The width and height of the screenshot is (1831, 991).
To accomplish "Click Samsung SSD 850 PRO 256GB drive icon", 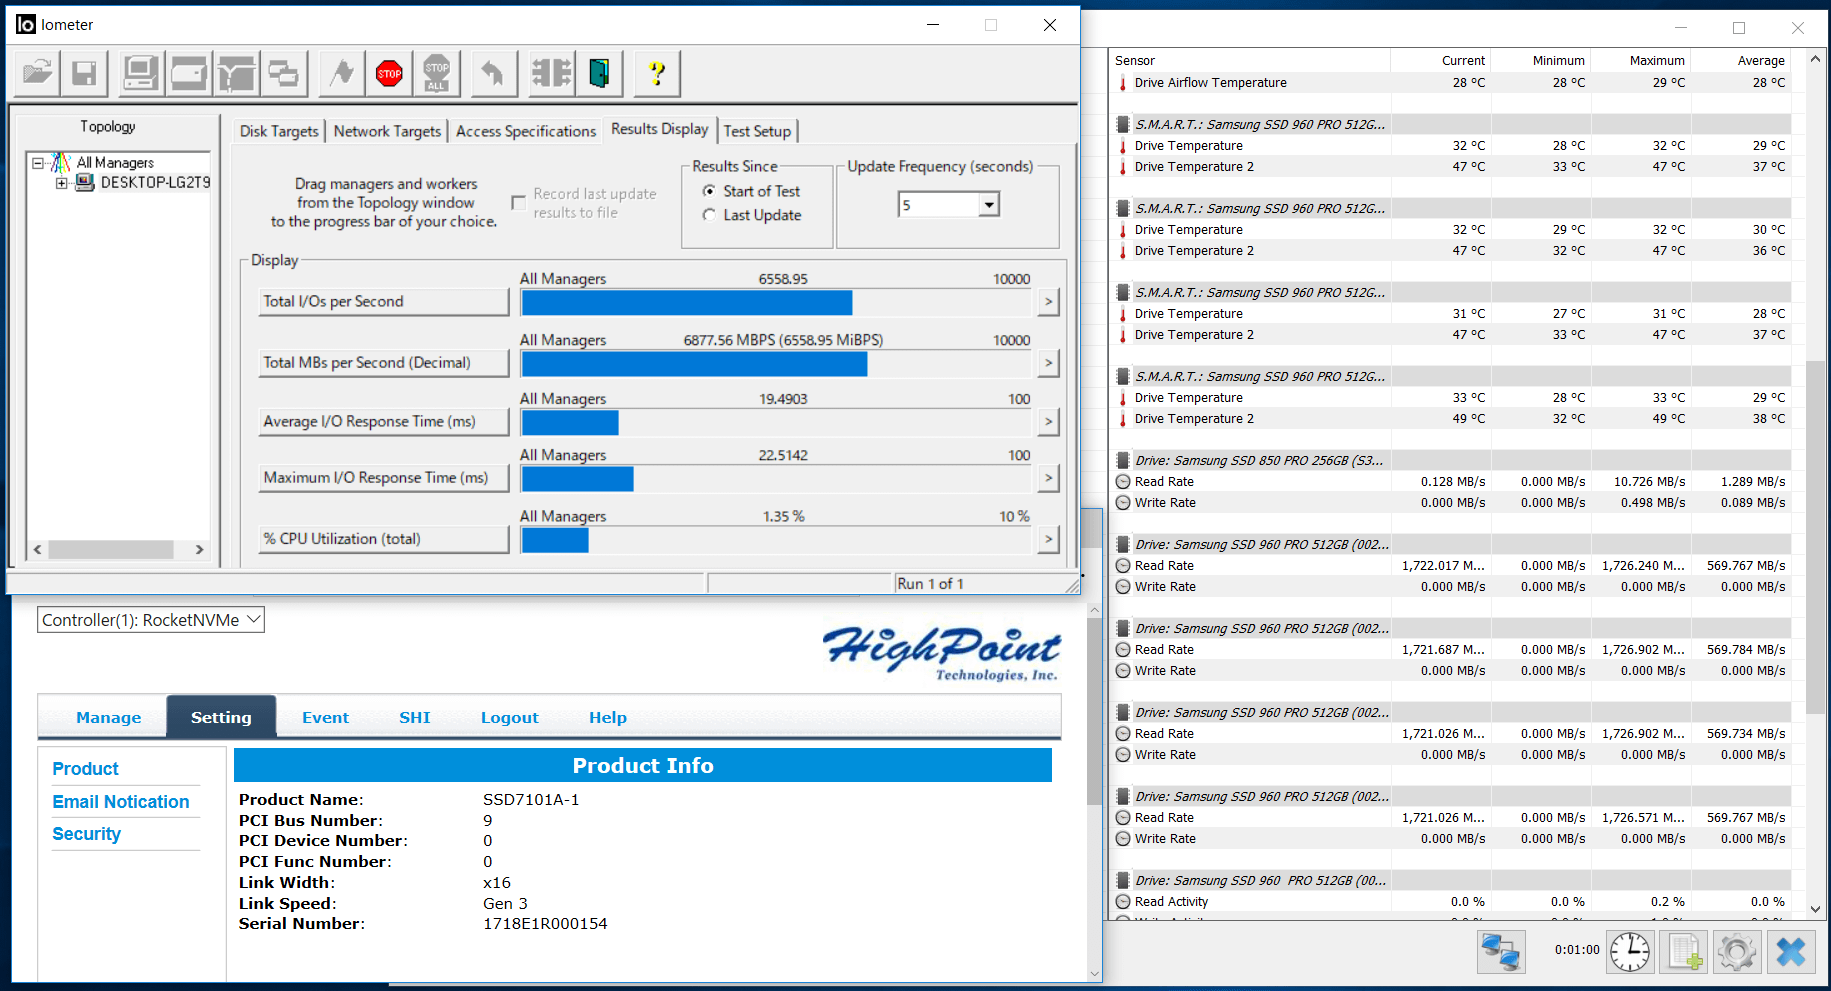I will pyautogui.click(x=1123, y=461).
